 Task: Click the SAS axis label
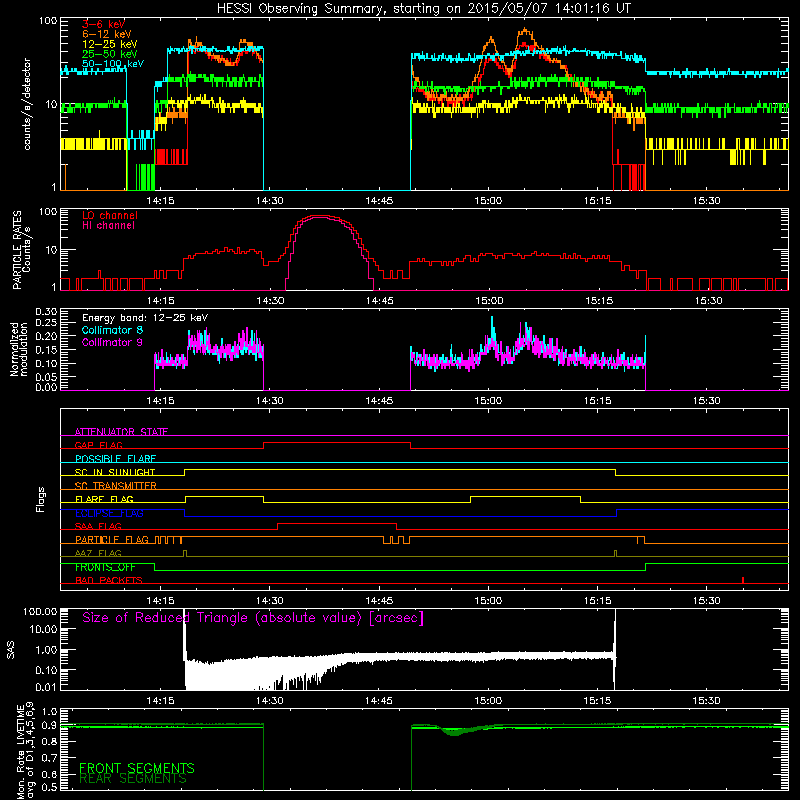[11, 649]
